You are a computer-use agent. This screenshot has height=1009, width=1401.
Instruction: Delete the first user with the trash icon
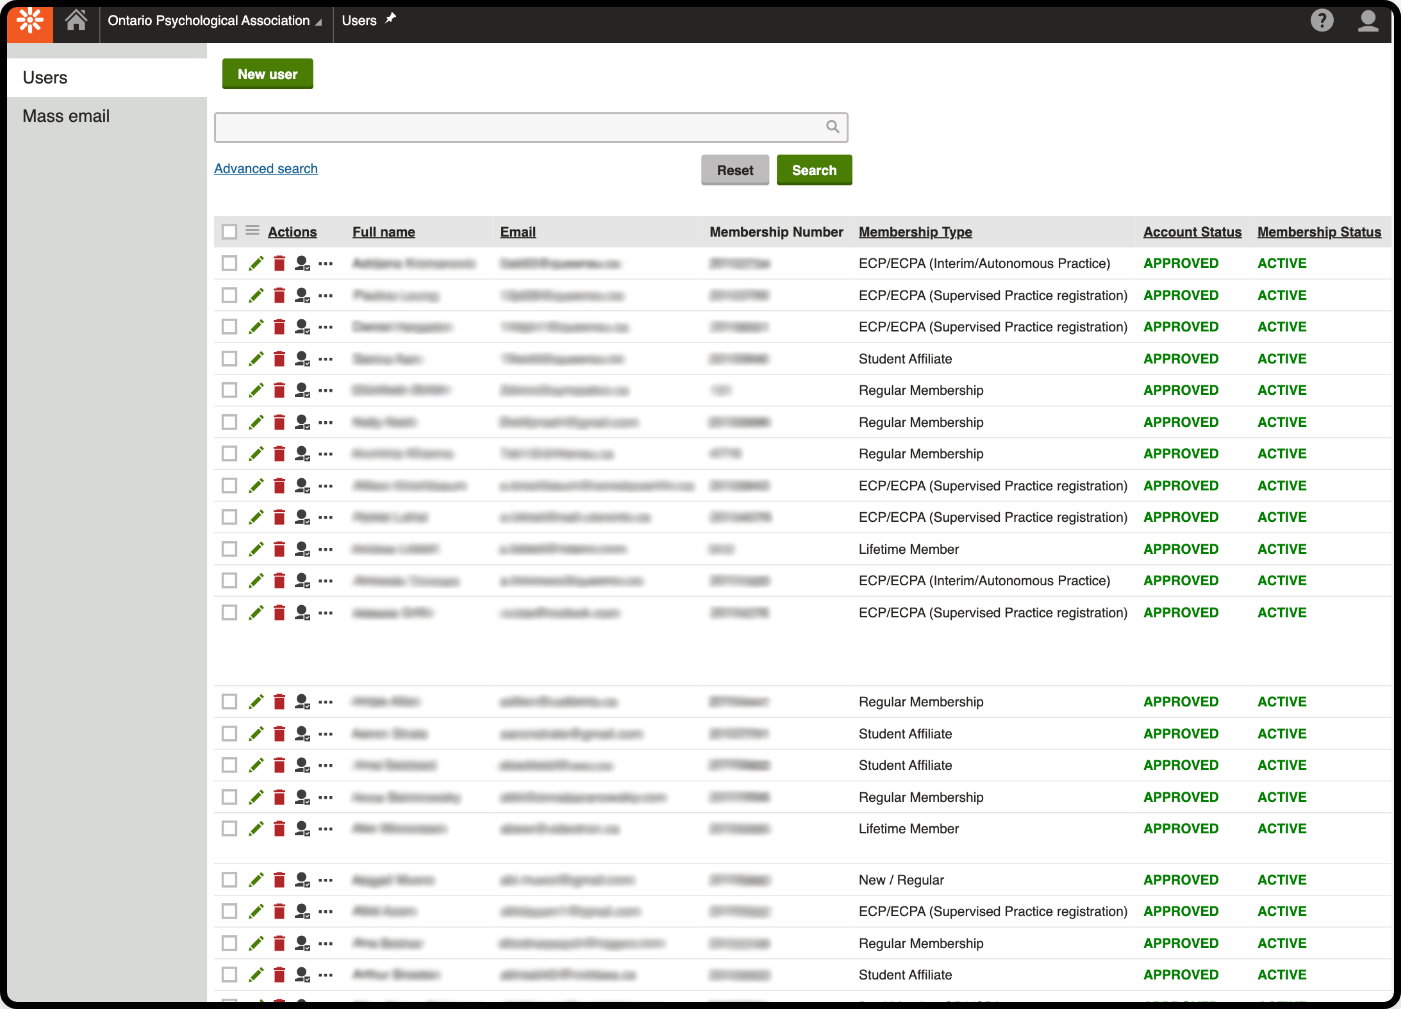point(279,263)
